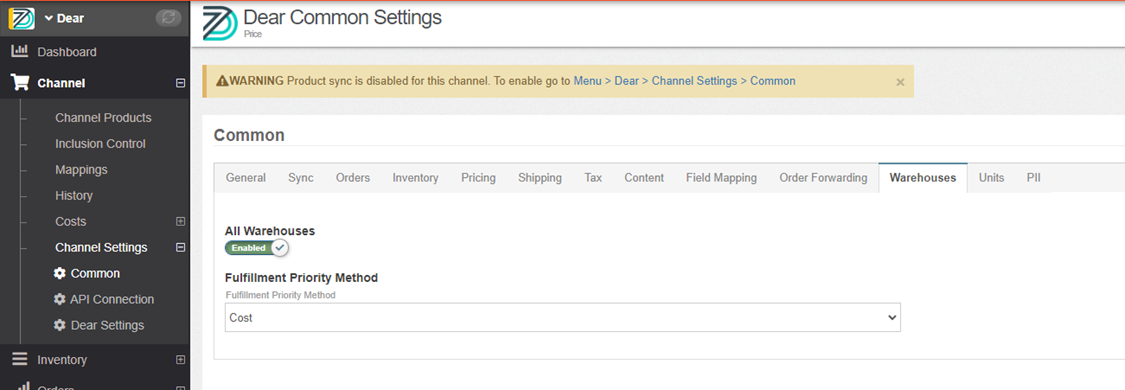Switch to the Units tab

point(992,178)
